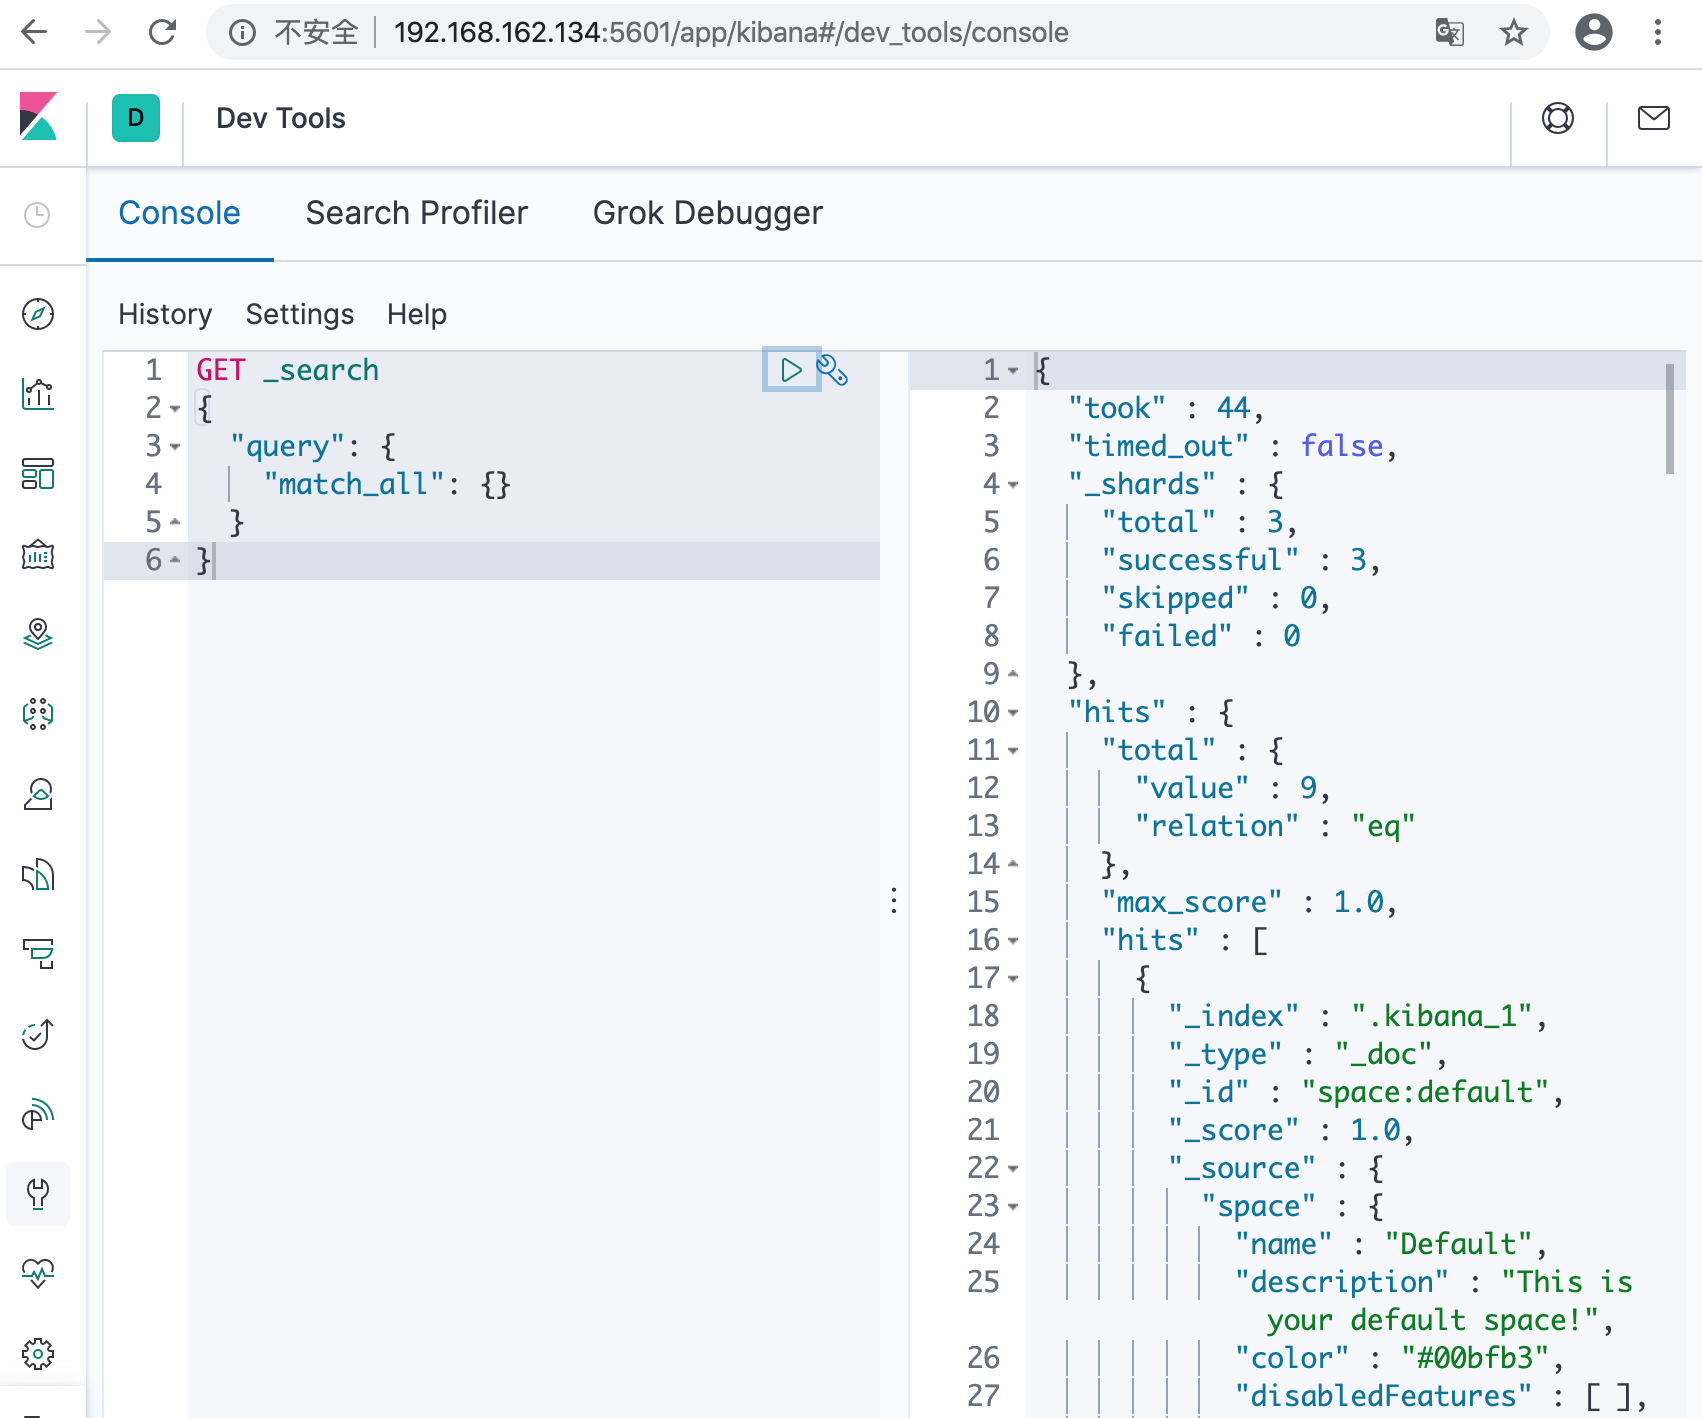1702x1418 pixels.
Task: Open SIEM icon in sidebar
Action: coord(38,1114)
